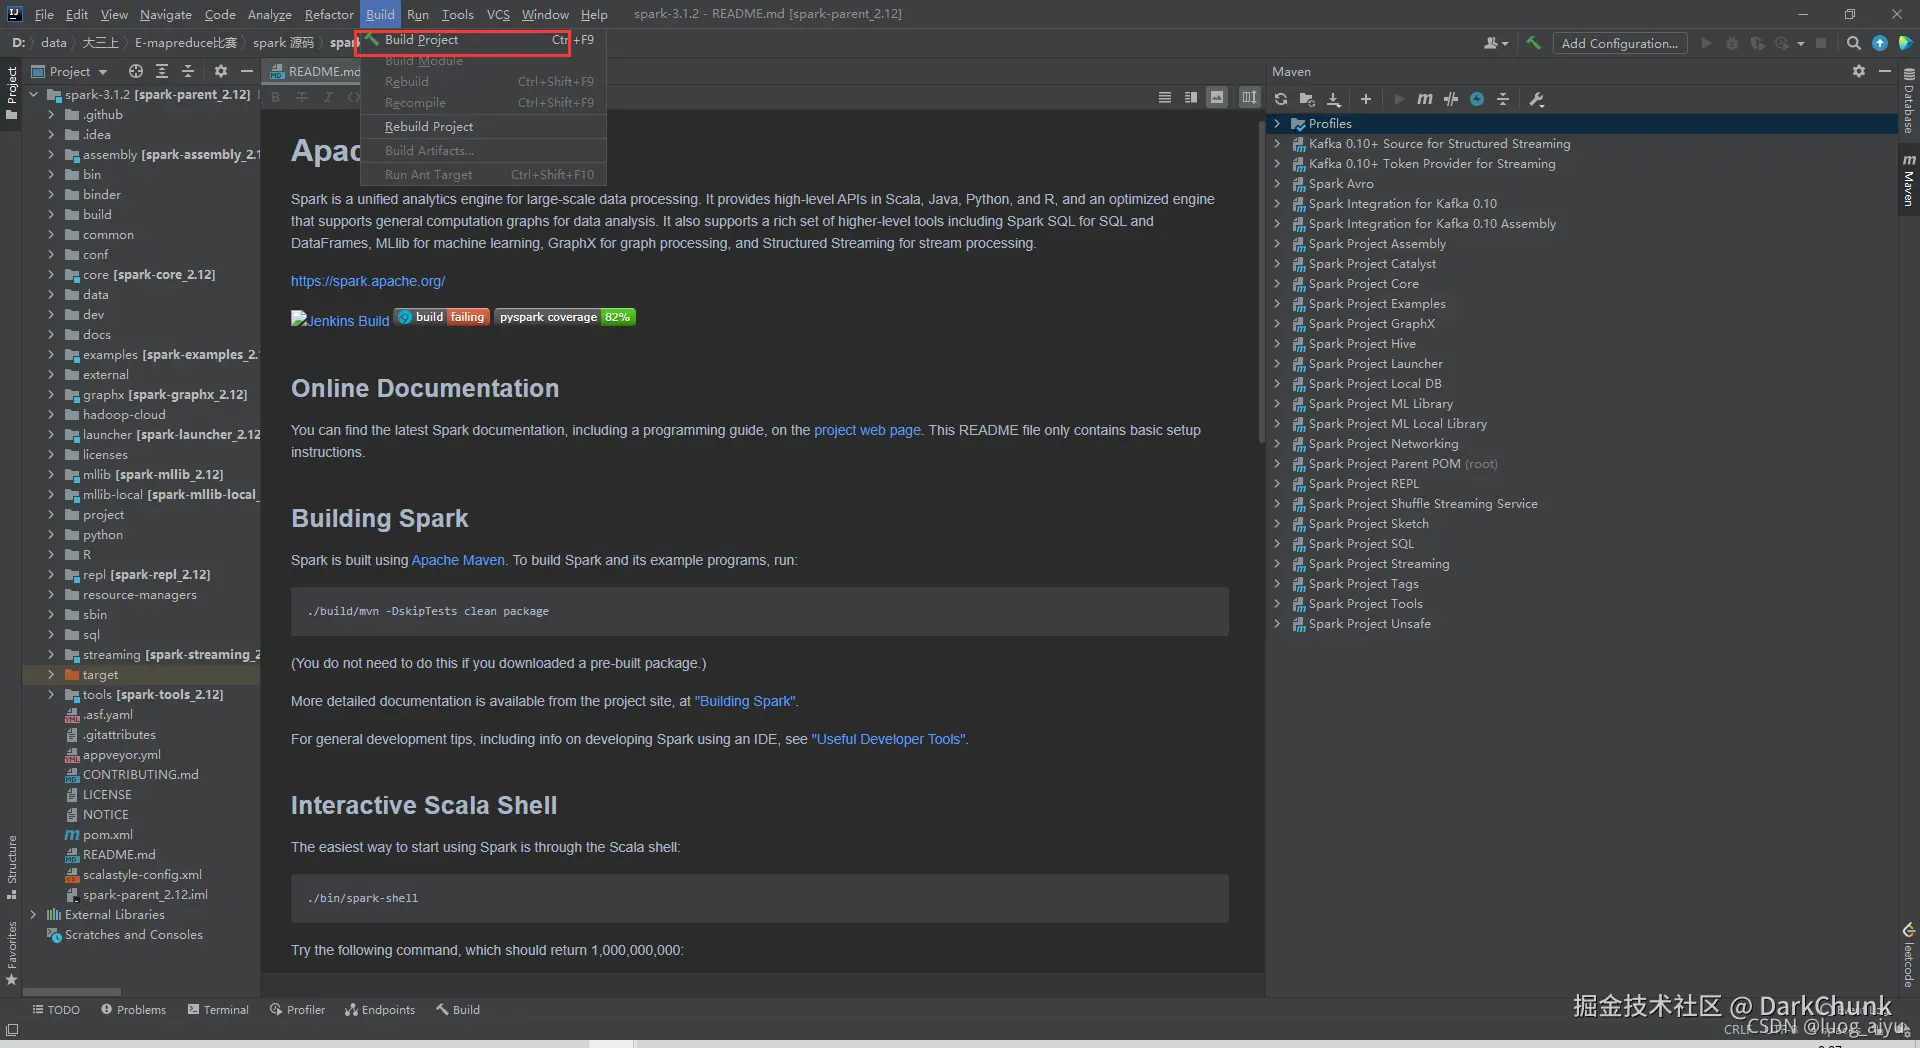The height and width of the screenshot is (1048, 1920).
Task: Click the blue IDE update arrow icon
Action: tap(1880, 43)
